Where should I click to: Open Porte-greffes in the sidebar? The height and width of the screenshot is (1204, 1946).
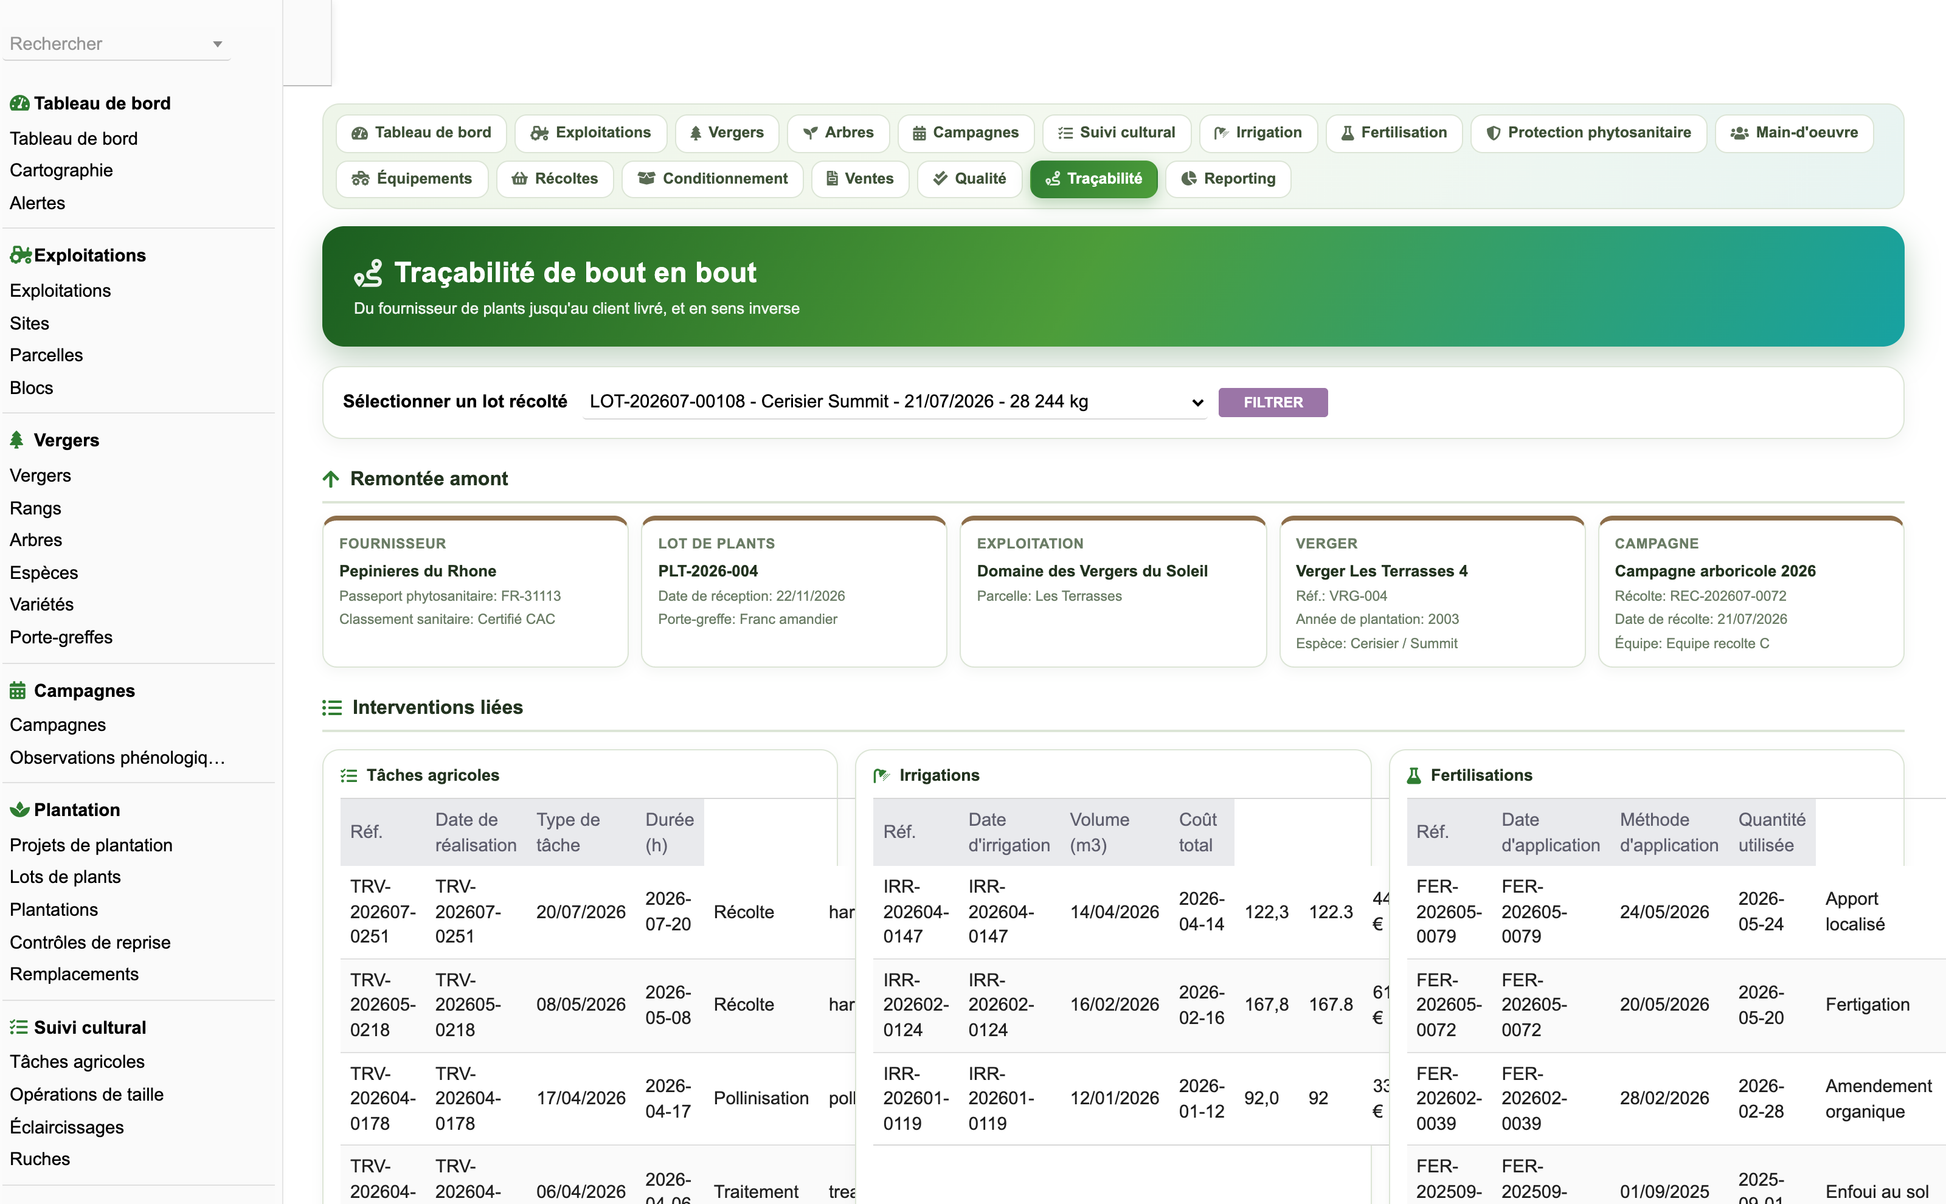(61, 637)
